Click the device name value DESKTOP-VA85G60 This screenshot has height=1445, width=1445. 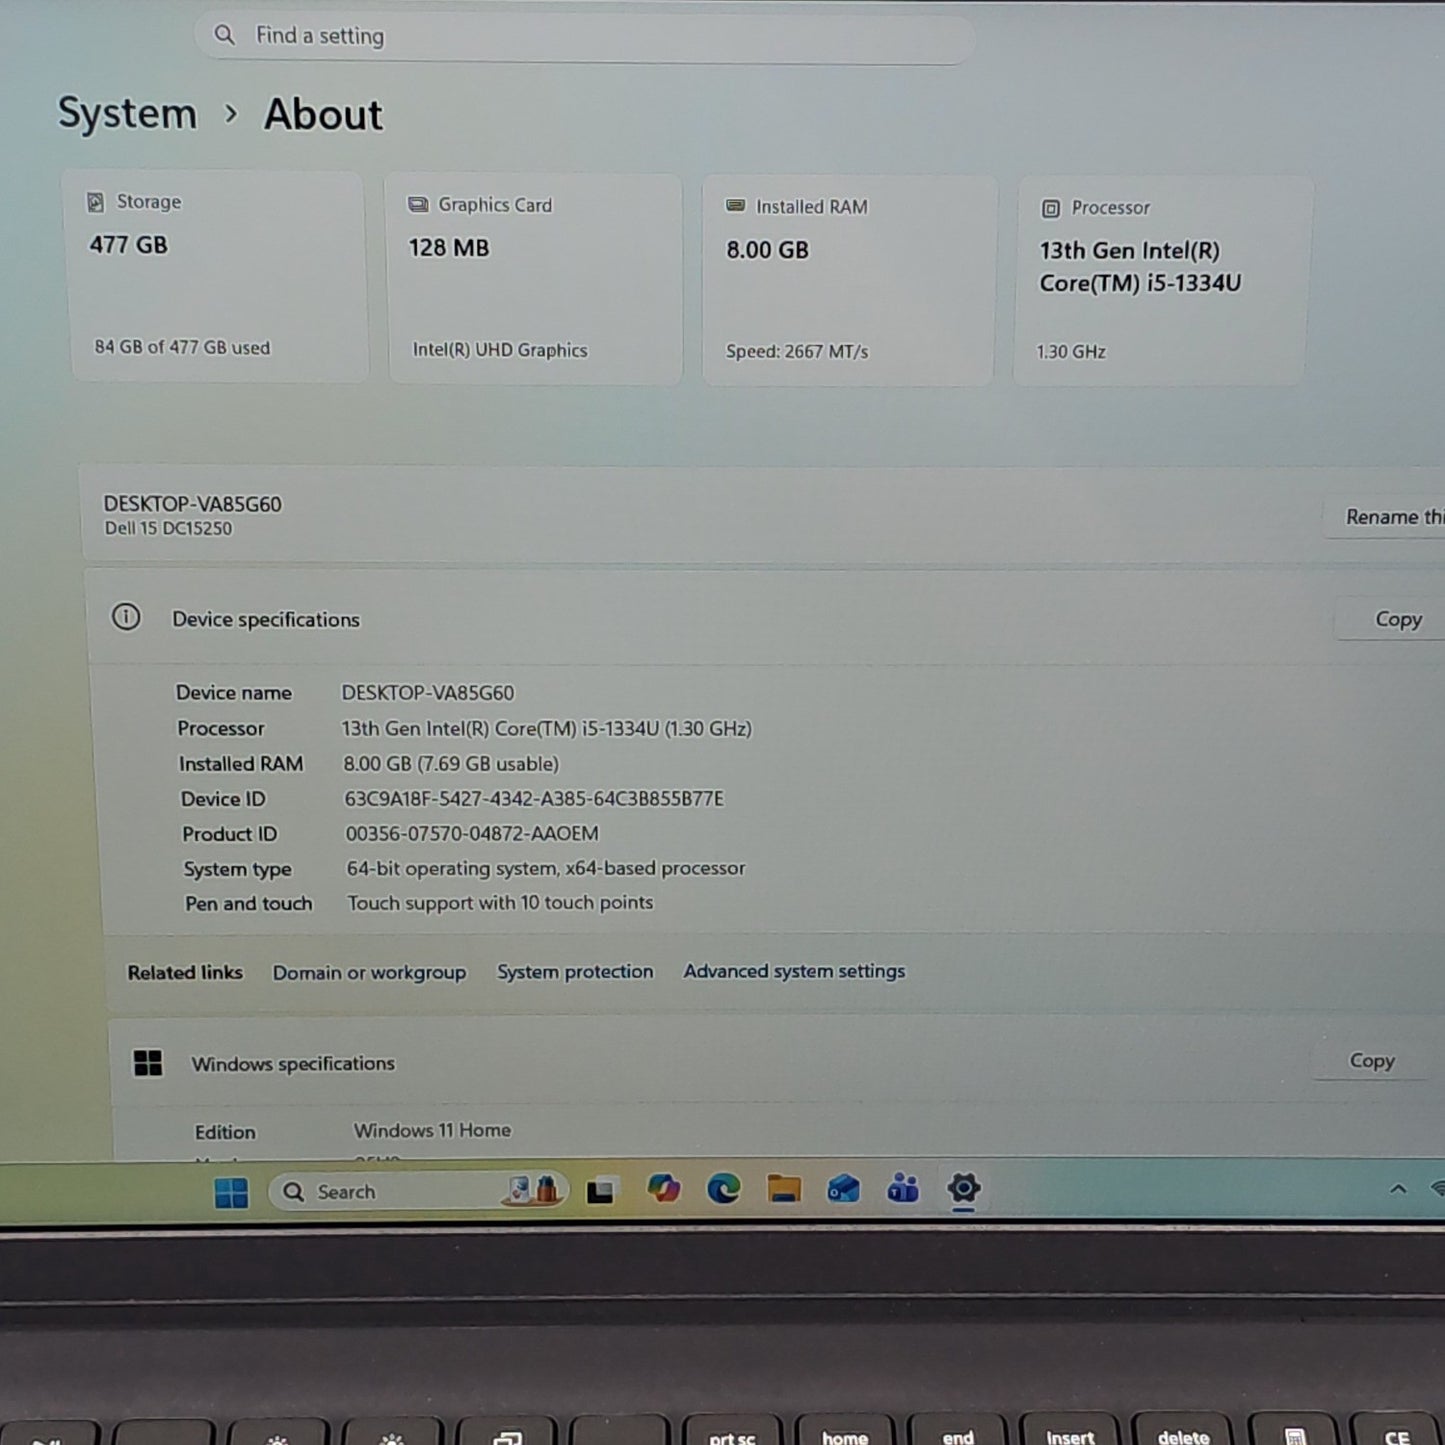(x=428, y=693)
